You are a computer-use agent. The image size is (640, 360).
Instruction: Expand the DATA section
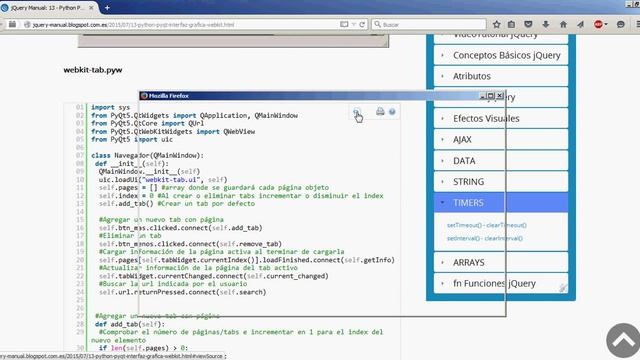click(501, 161)
